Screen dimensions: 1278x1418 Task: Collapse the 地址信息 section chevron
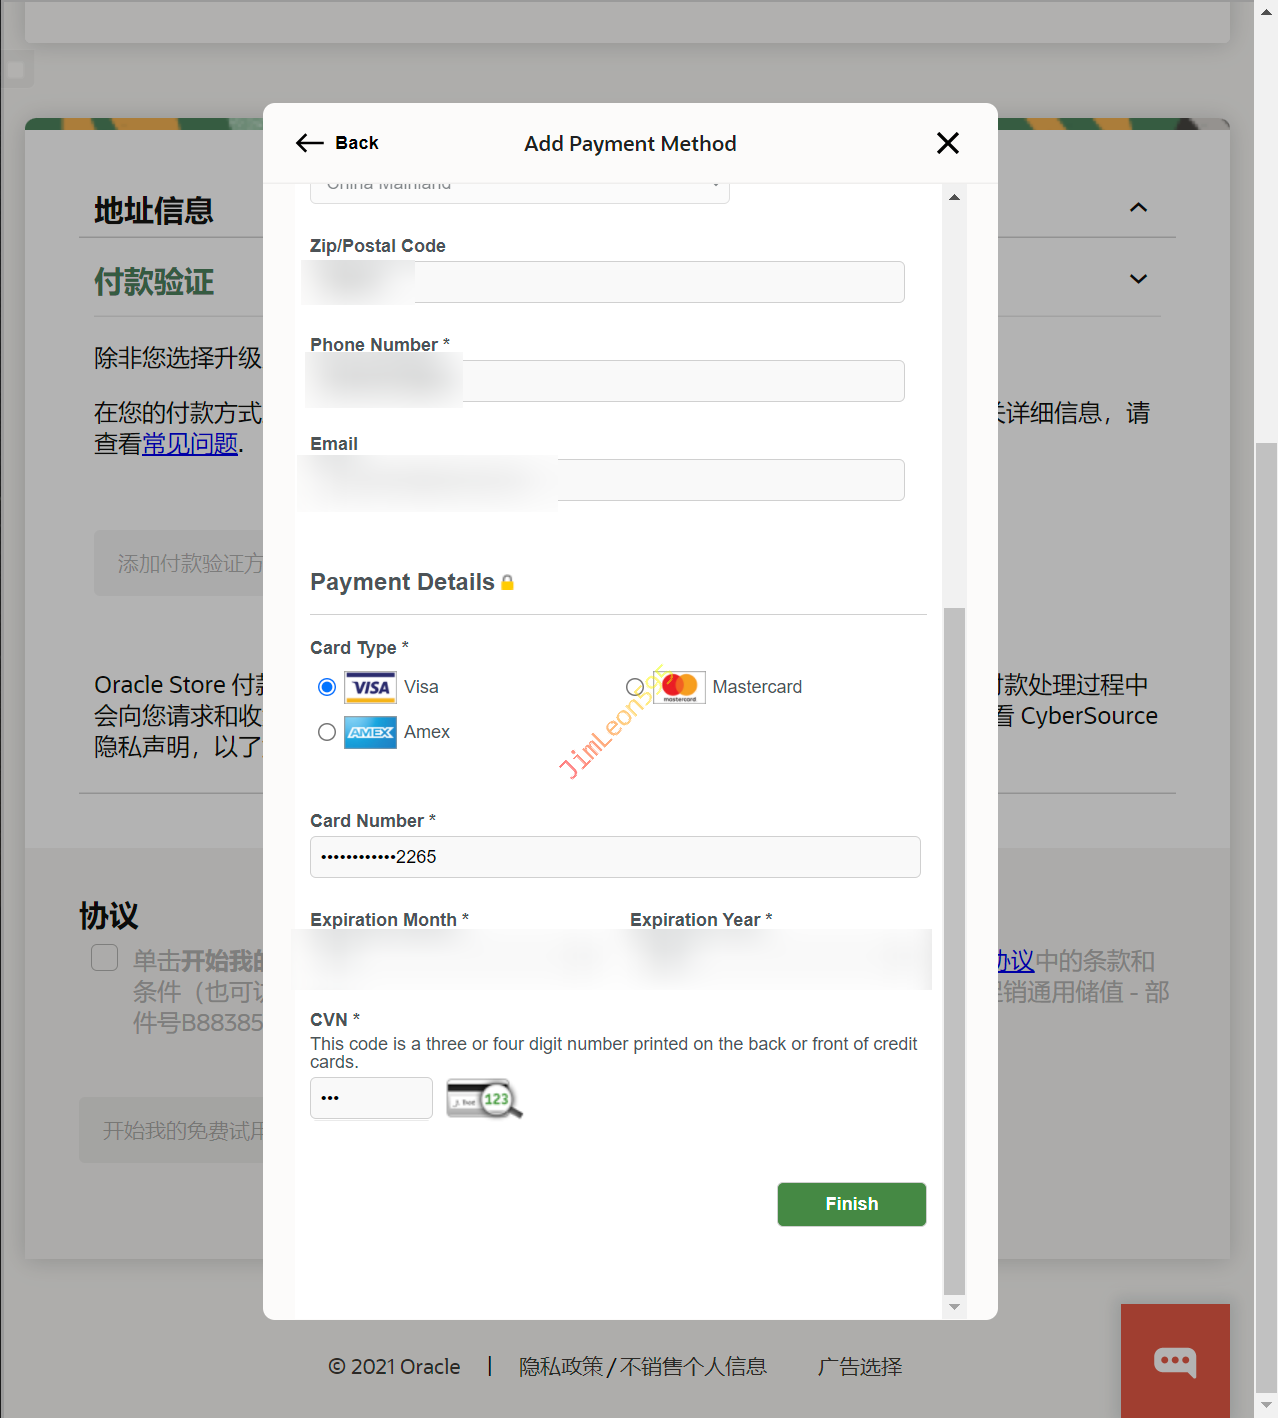click(1138, 208)
